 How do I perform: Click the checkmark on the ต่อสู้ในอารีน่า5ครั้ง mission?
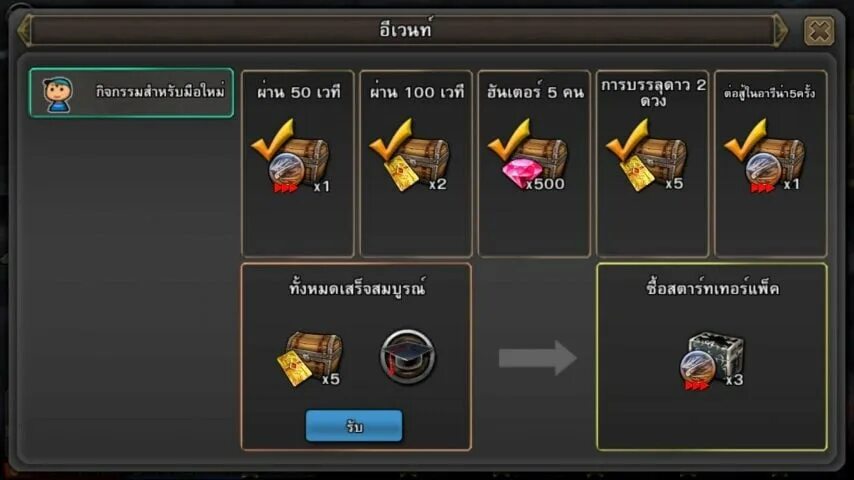pyautogui.click(x=745, y=139)
